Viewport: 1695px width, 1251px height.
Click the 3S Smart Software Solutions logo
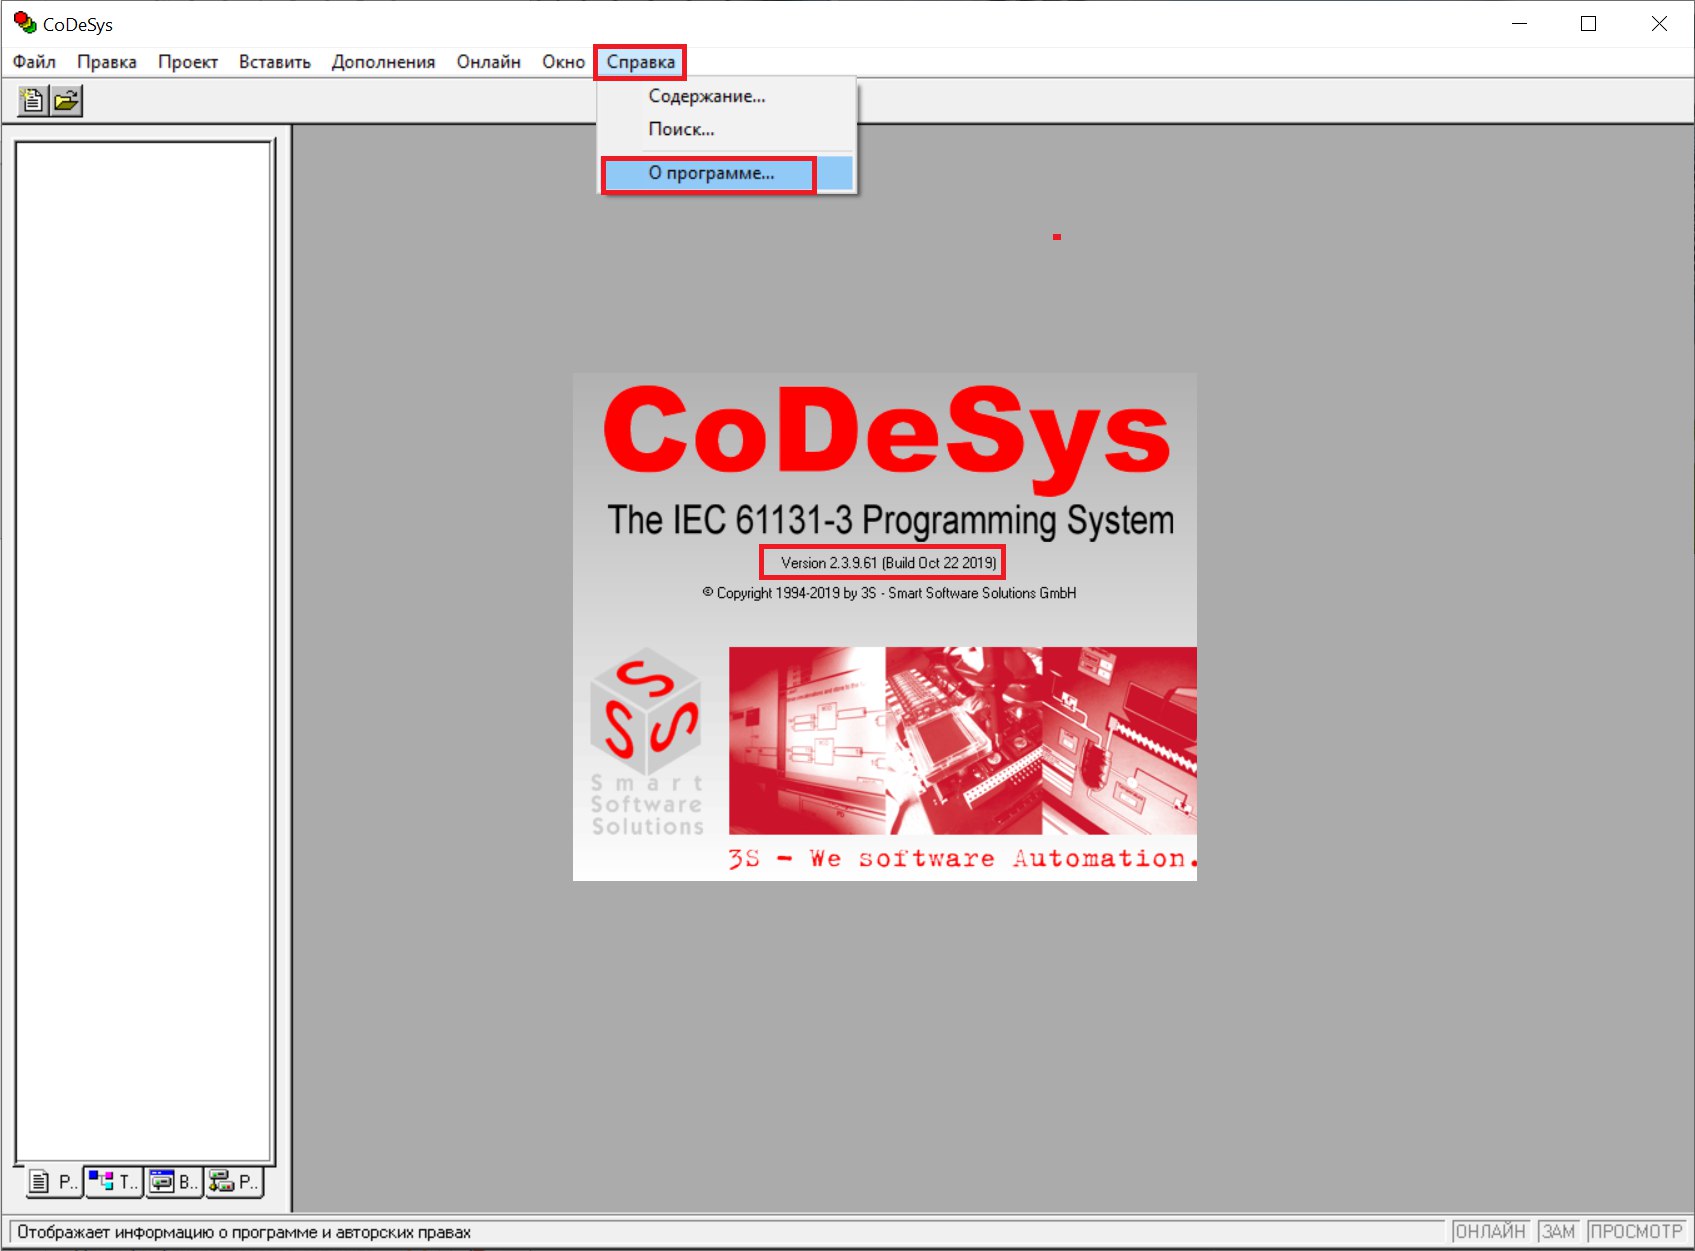tap(647, 742)
